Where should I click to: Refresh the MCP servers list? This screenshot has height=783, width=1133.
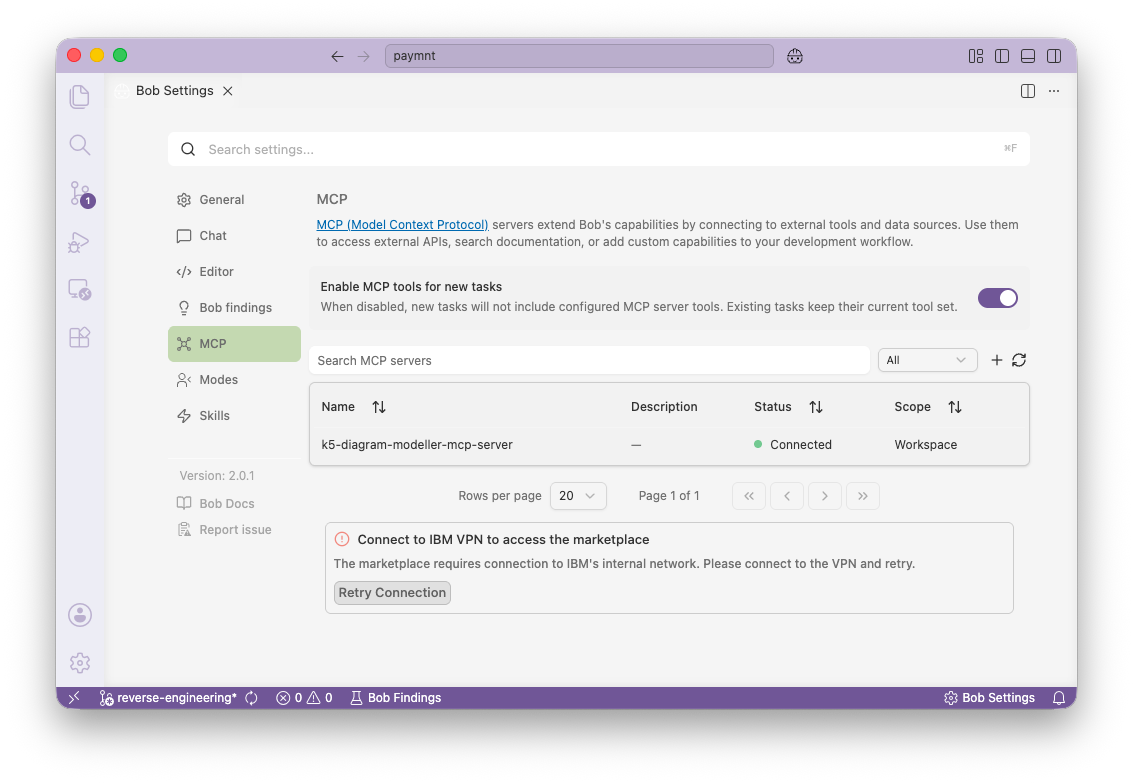[1019, 360]
